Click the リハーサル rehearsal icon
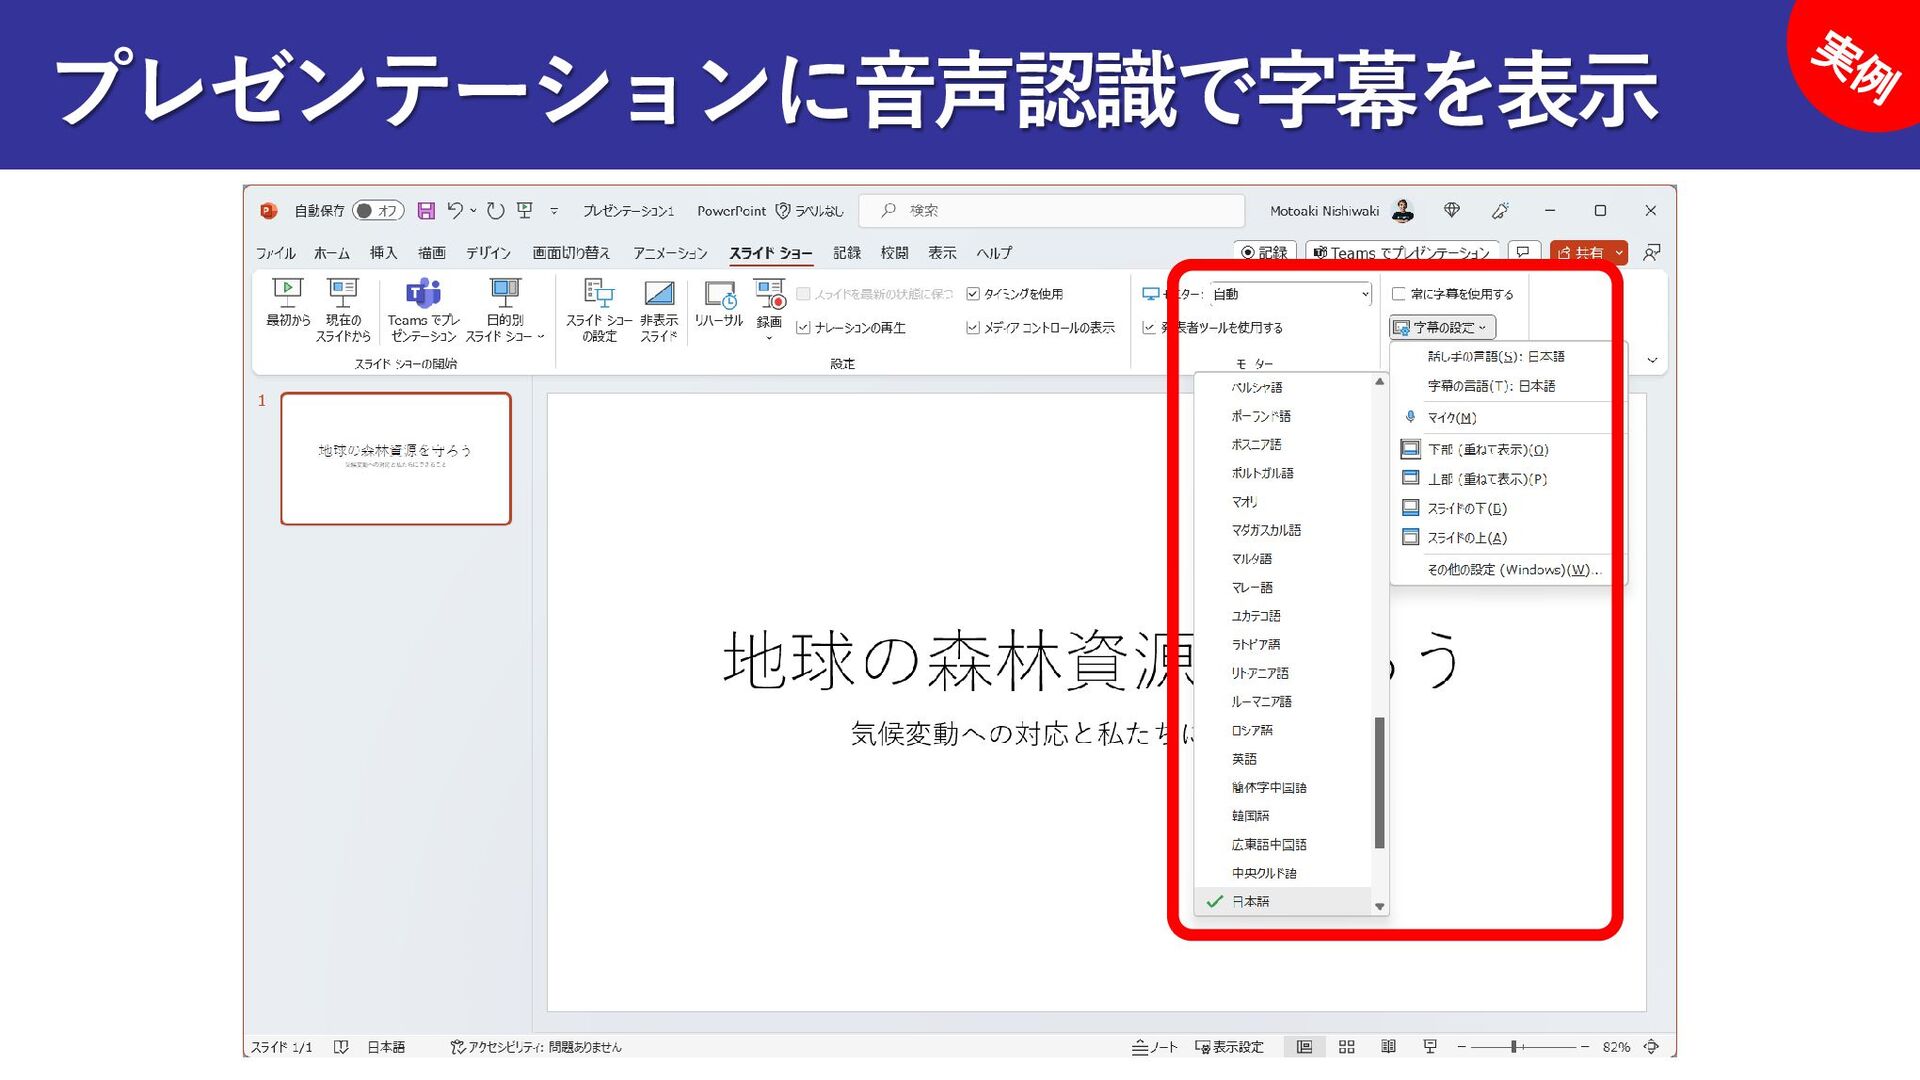This screenshot has height=1080, width=1920. click(719, 294)
